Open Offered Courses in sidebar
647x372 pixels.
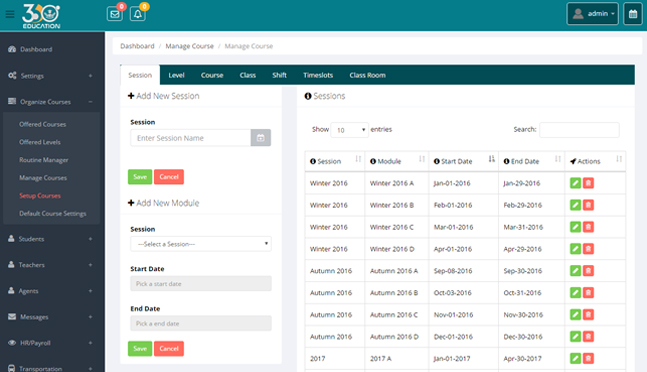tap(43, 124)
